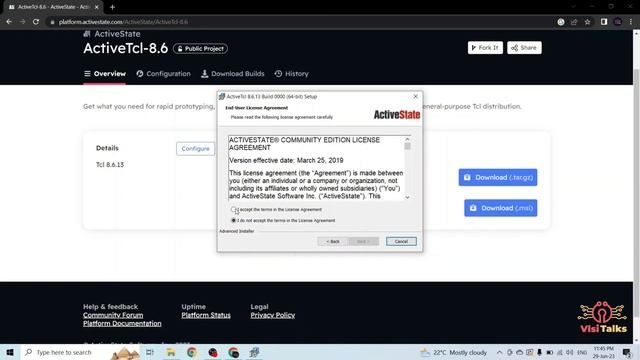Open the Chrome three-dot menu
This screenshot has height=360, width=640.
click(631, 22)
